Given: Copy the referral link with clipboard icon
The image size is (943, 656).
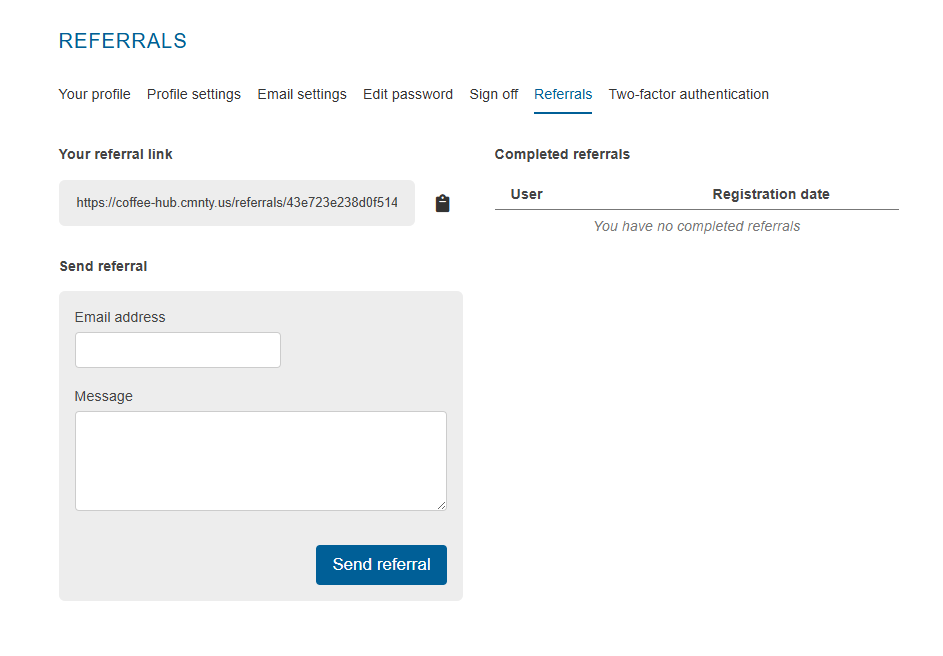Looking at the screenshot, I should point(443,203).
